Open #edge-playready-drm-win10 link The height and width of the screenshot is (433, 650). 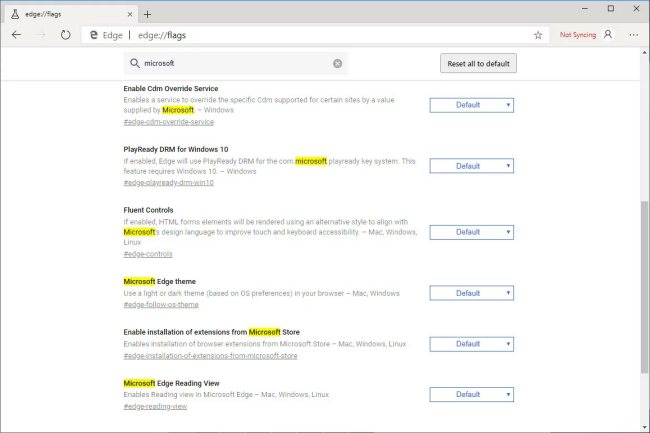(x=169, y=182)
